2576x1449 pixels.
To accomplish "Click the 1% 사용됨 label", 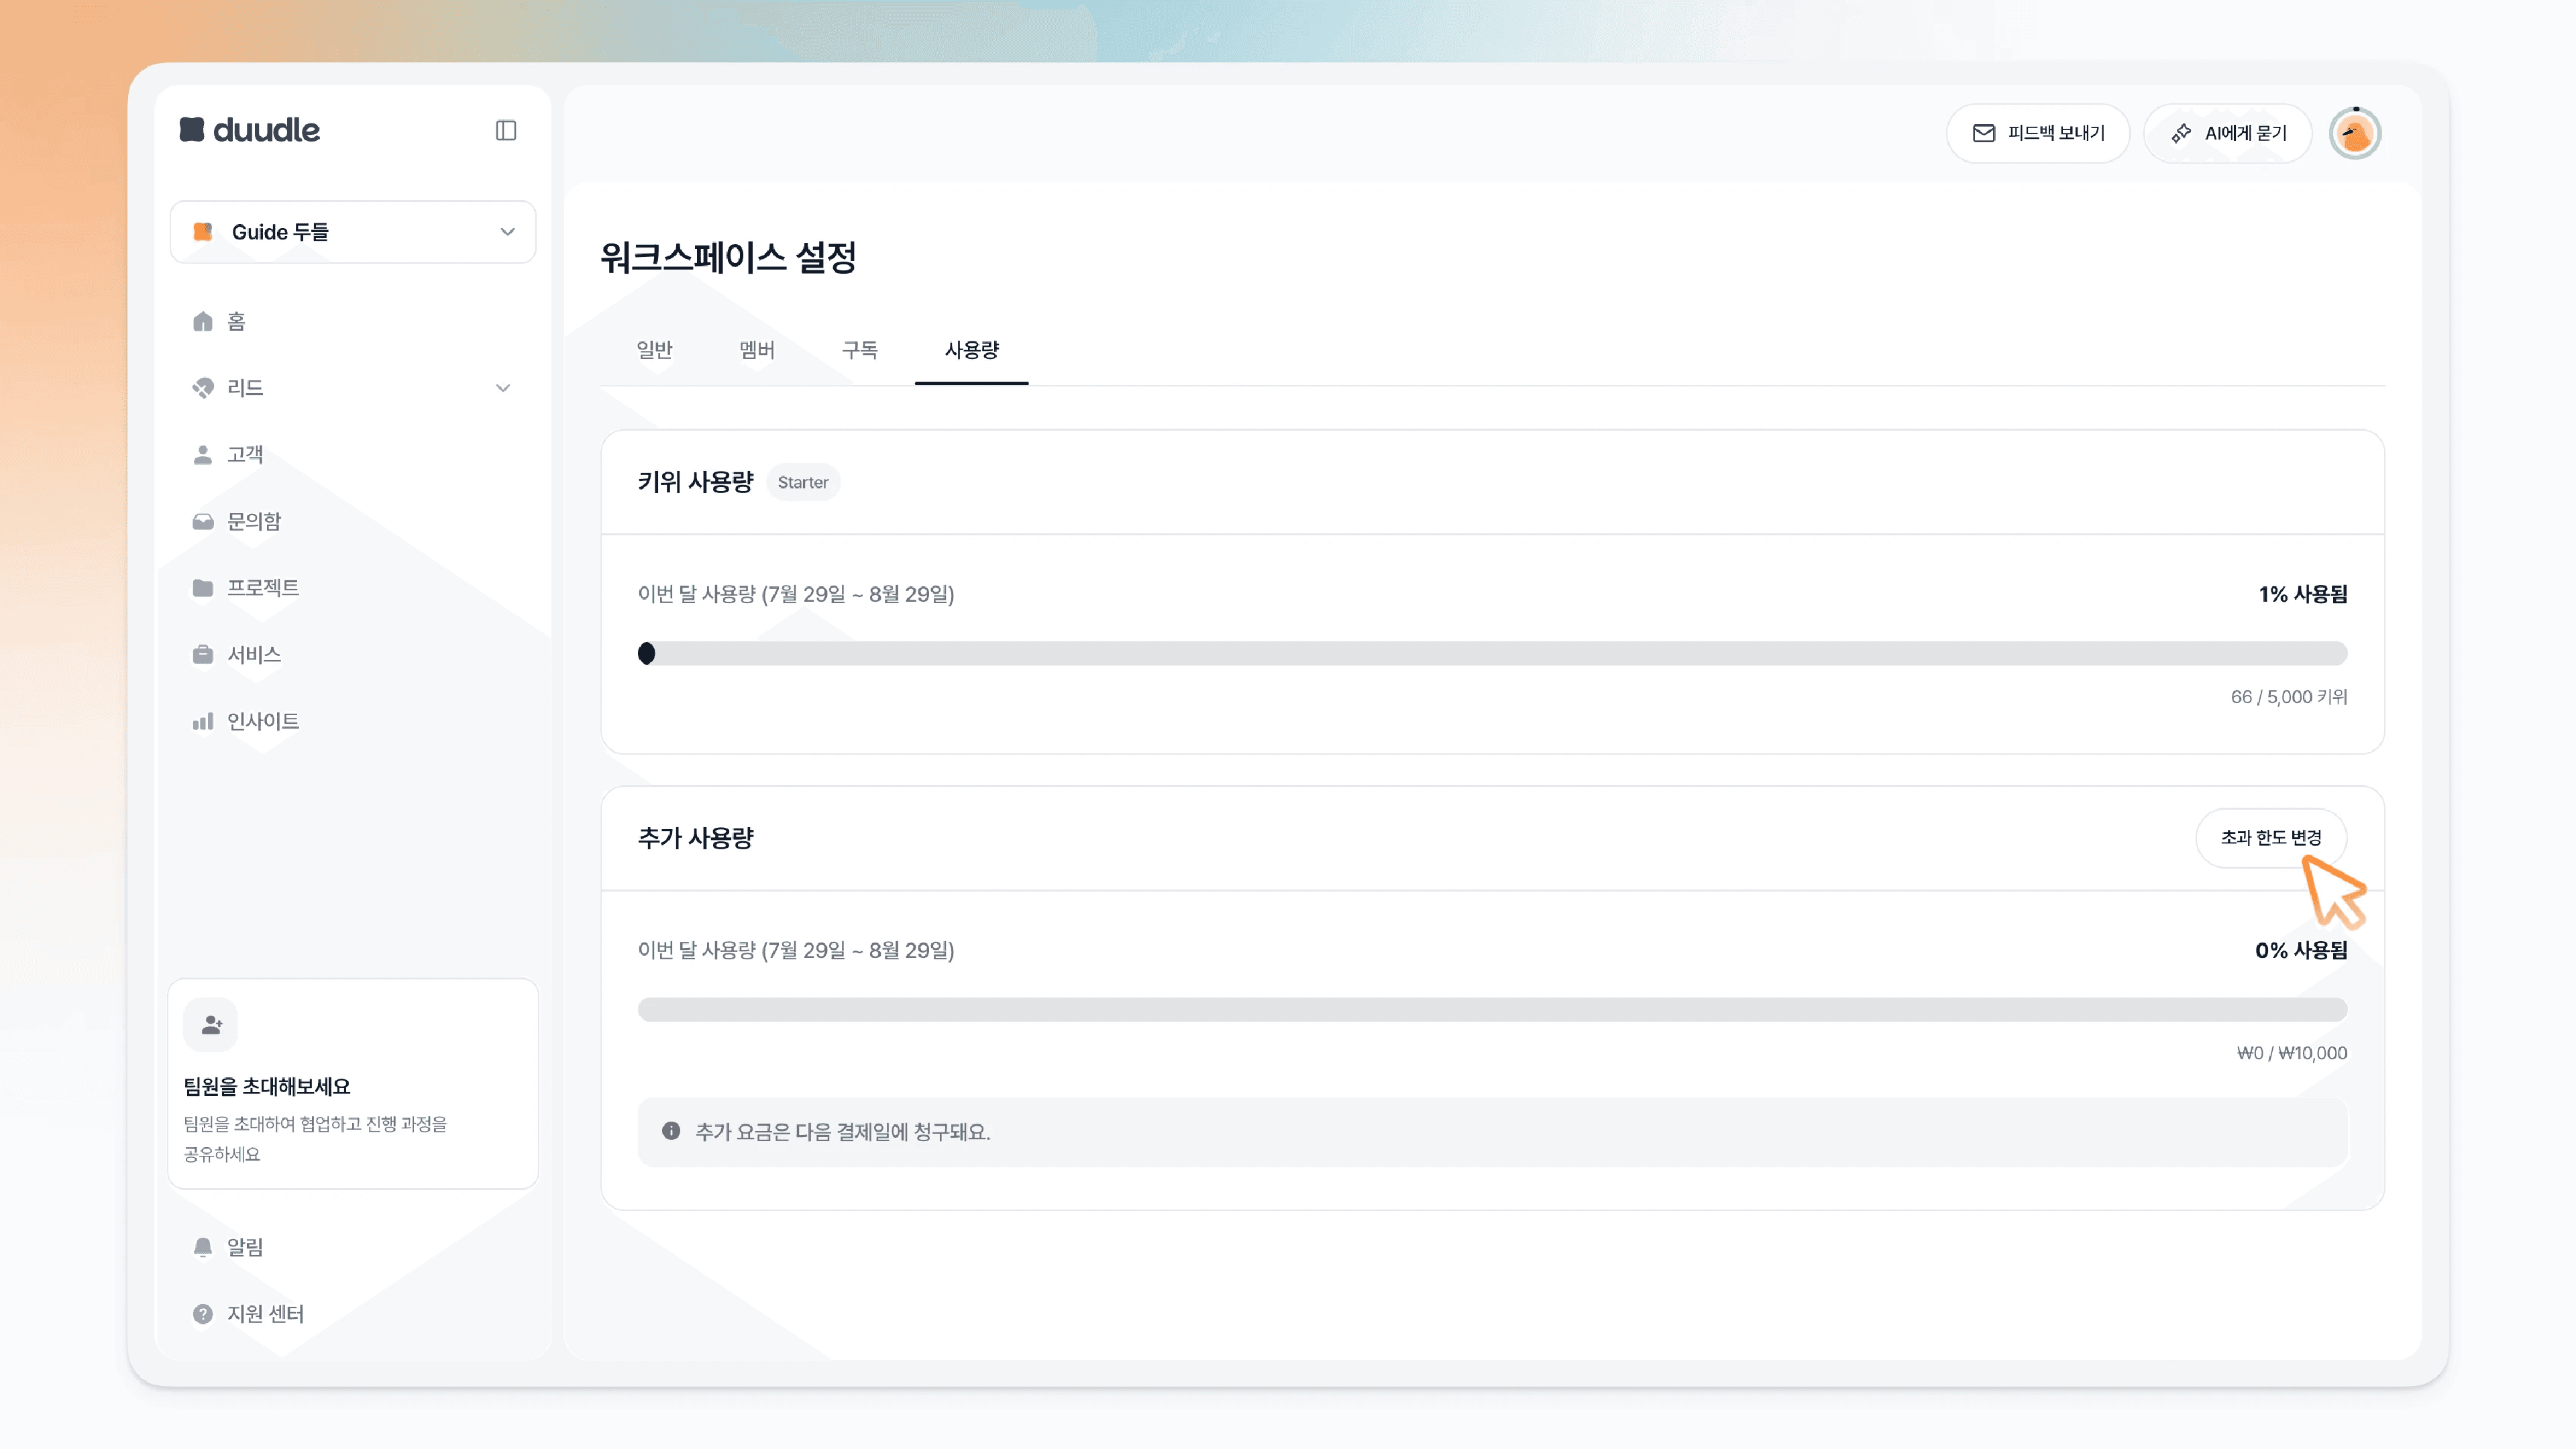I will click(x=2303, y=594).
